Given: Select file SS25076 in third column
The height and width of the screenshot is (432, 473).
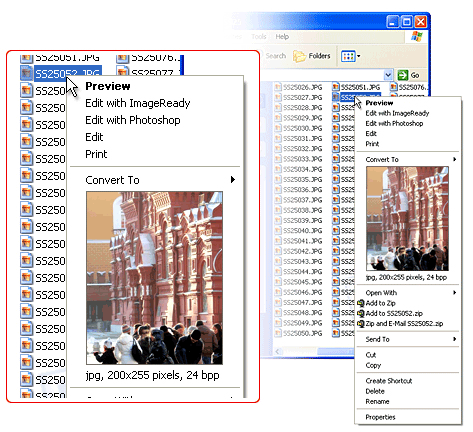Looking at the screenshot, I should click(x=409, y=87).
